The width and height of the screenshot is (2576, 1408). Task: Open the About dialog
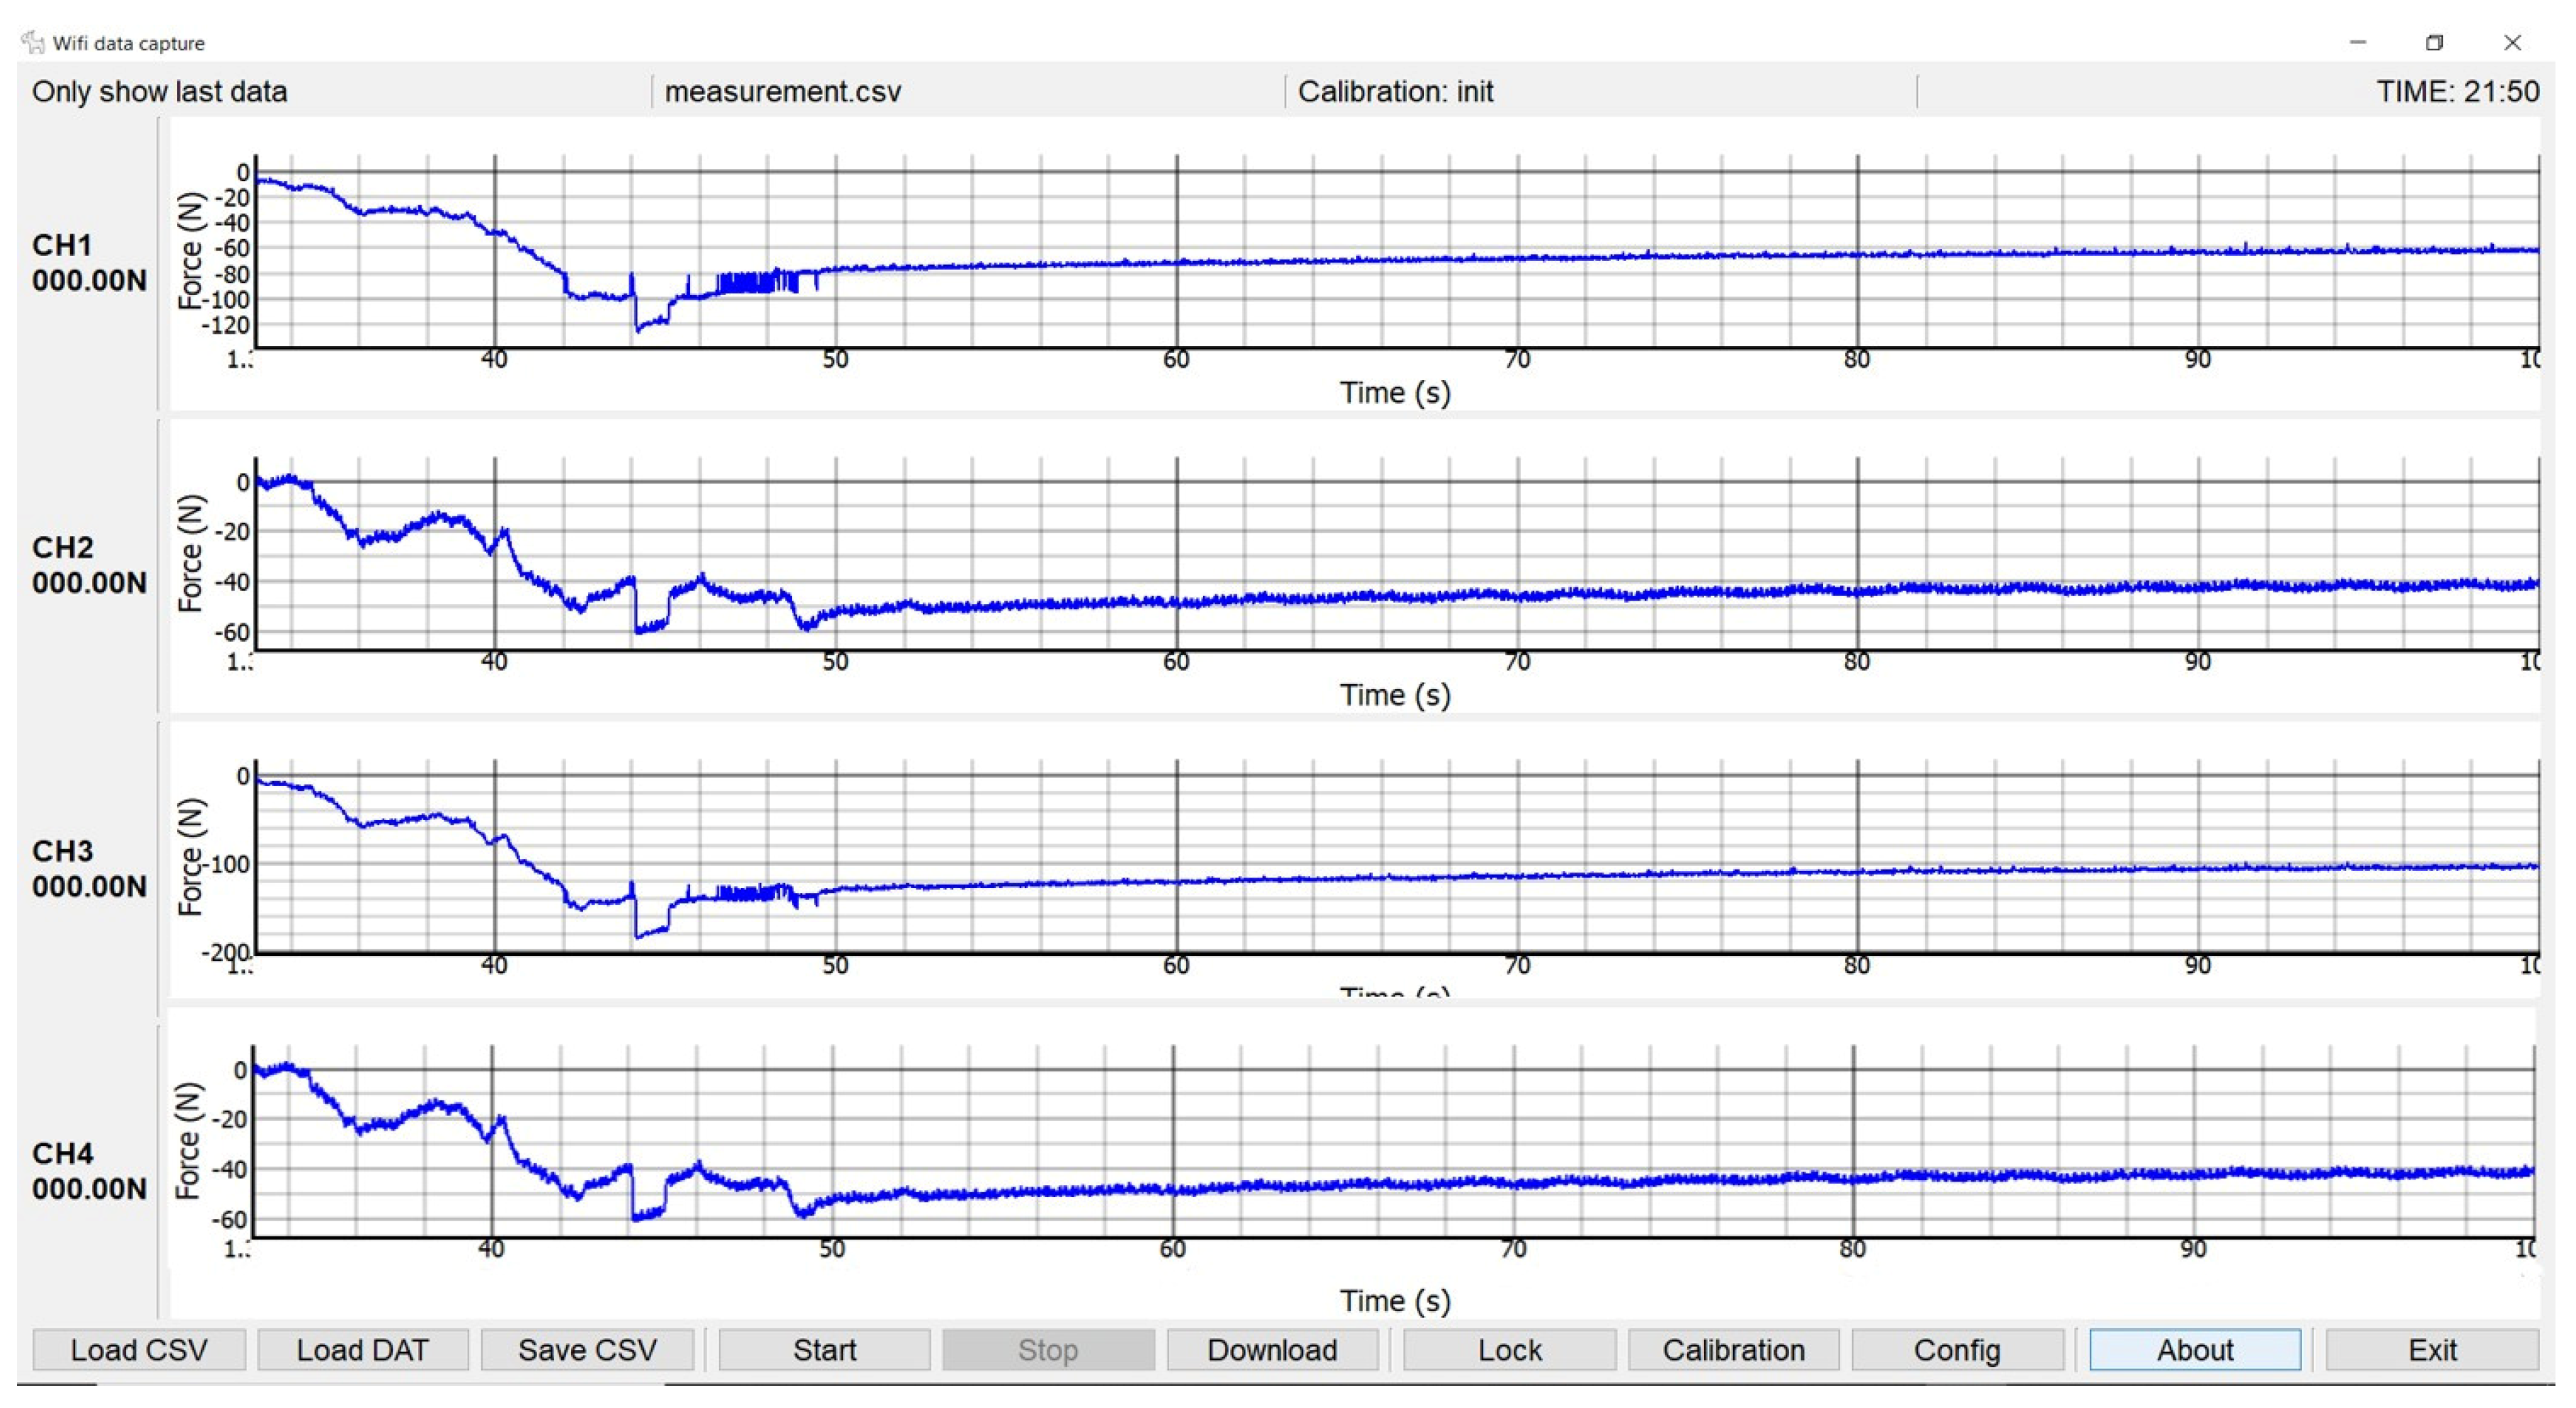pyautogui.click(x=2194, y=1349)
